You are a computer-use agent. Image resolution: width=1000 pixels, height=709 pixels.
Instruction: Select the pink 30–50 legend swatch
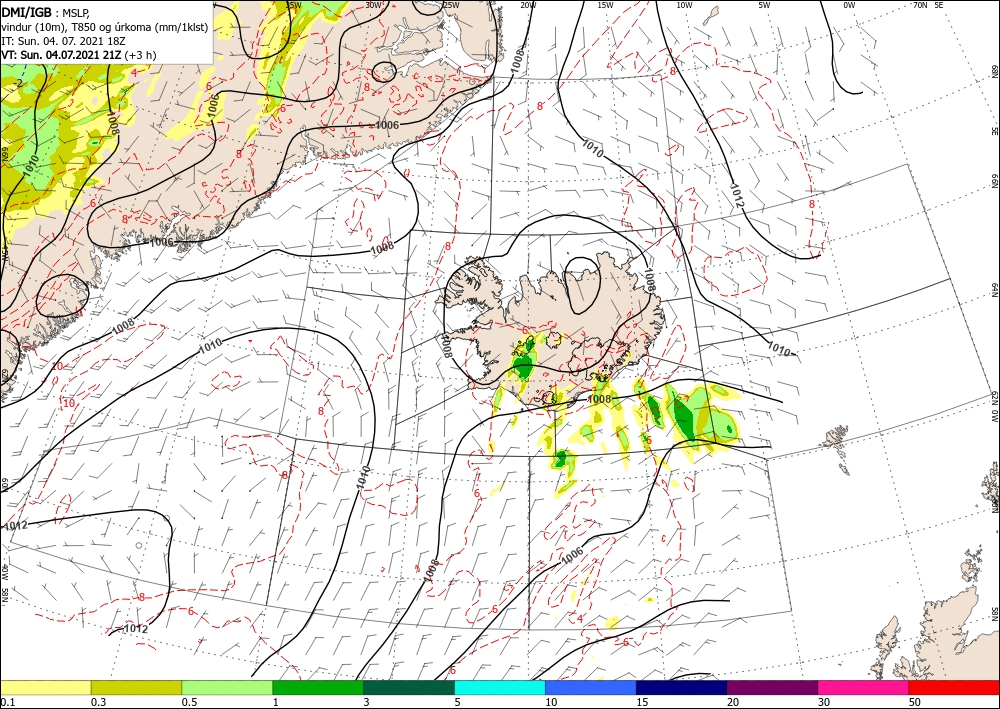click(x=864, y=687)
